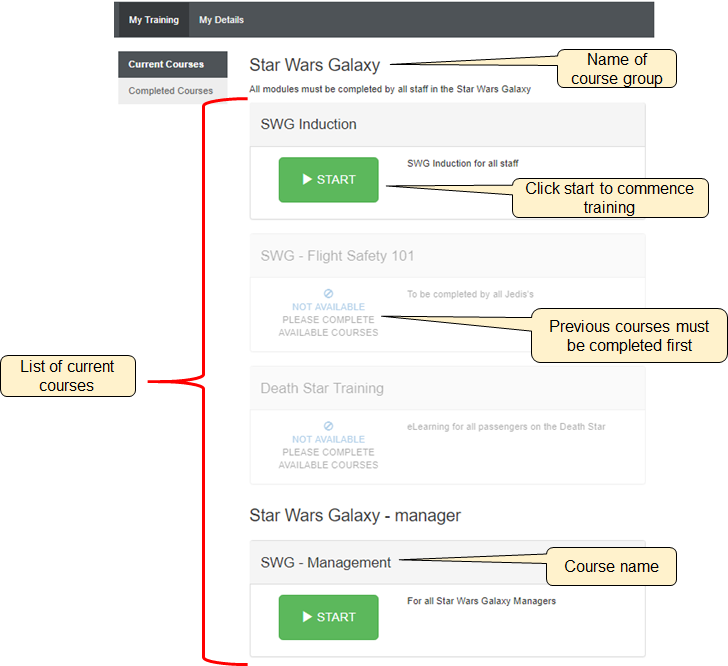Click the 'Name of course group' callout

pos(616,69)
